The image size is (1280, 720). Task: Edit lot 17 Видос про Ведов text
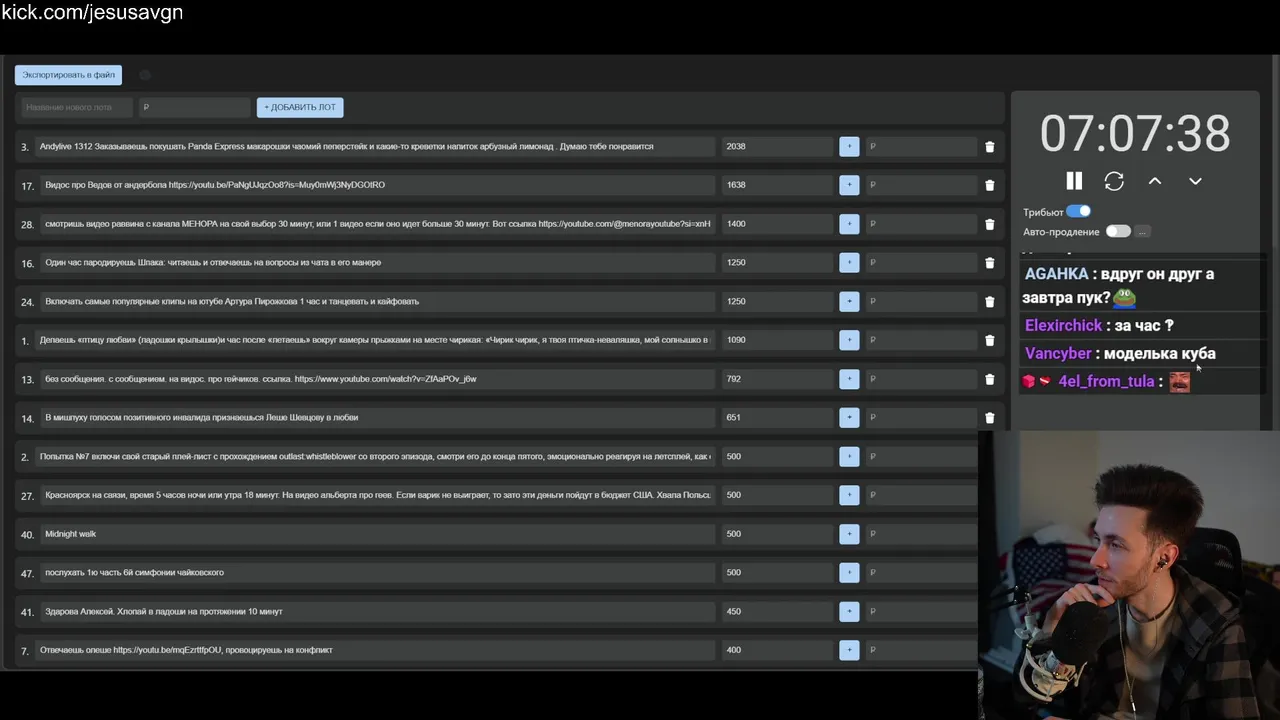377,185
